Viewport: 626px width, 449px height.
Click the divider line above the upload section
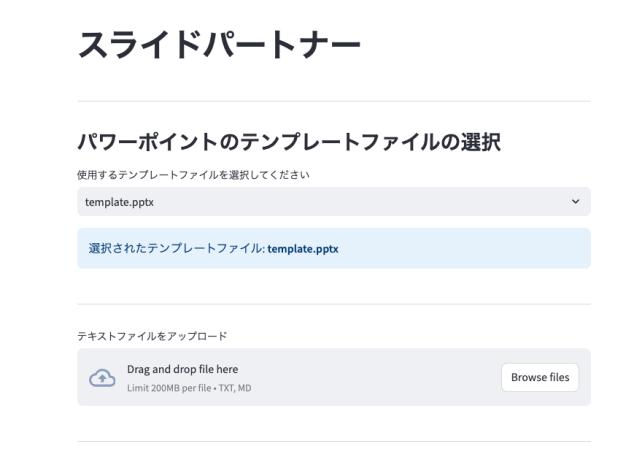coord(333,304)
